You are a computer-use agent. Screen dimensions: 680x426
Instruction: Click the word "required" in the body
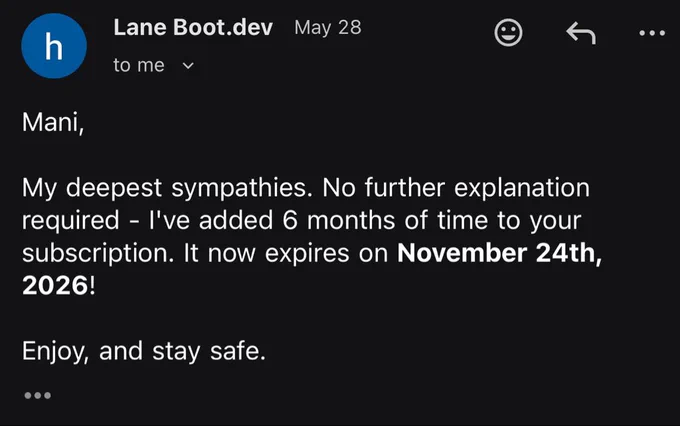(71, 222)
